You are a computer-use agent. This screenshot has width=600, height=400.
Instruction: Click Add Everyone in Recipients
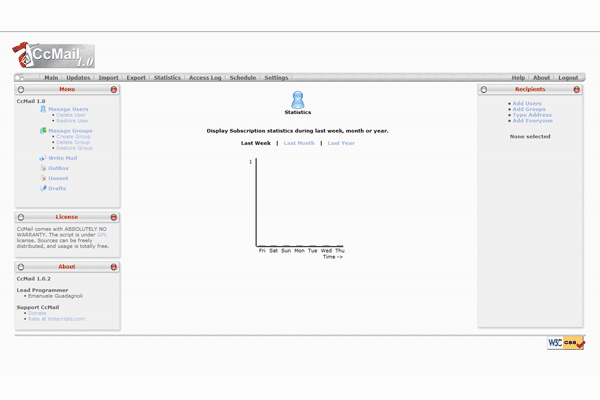click(x=532, y=121)
